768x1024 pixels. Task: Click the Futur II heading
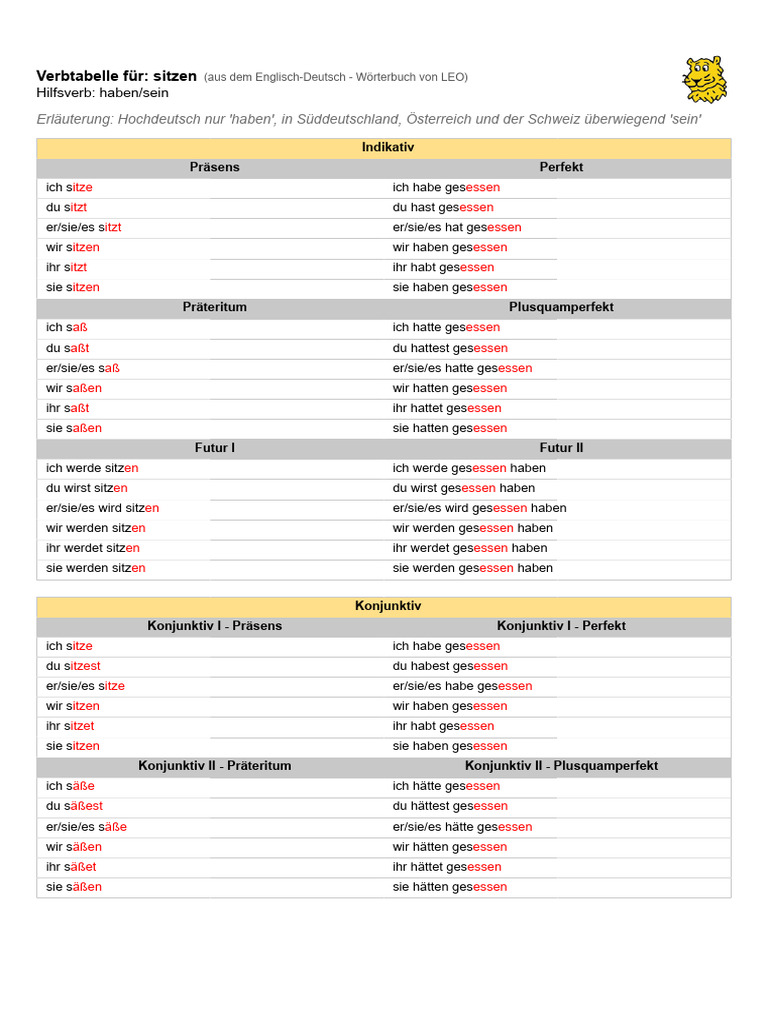561,448
